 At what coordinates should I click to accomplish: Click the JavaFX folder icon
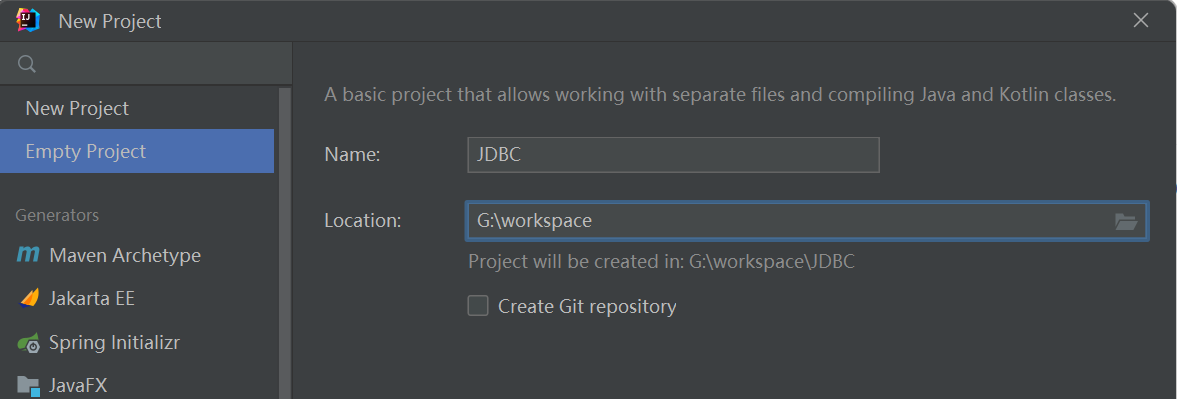pyautogui.click(x=29, y=386)
